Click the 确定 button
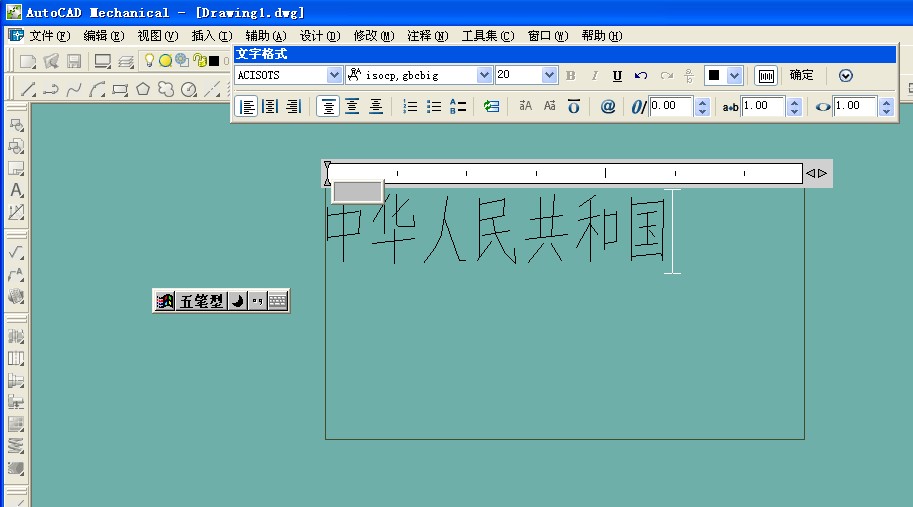913x507 pixels. tap(801, 75)
